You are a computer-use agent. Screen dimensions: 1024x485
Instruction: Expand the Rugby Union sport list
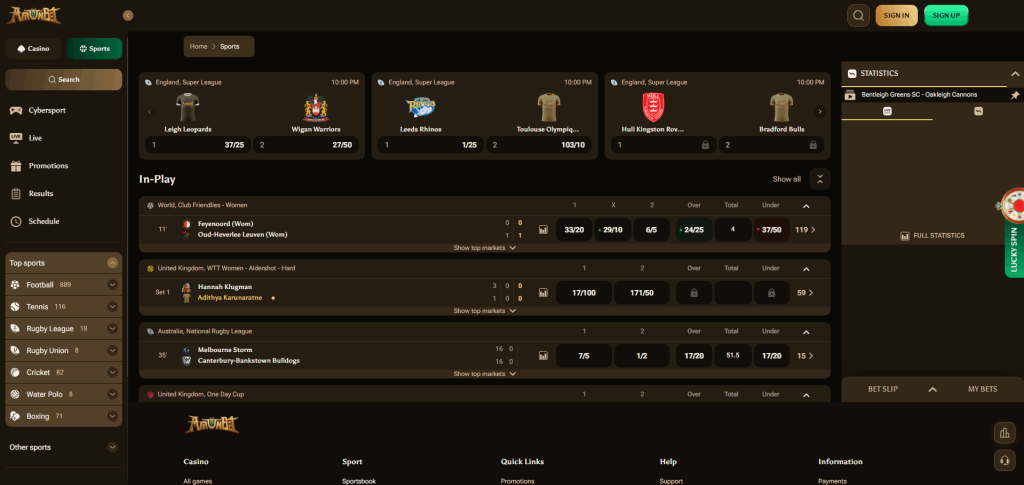pyautogui.click(x=112, y=351)
